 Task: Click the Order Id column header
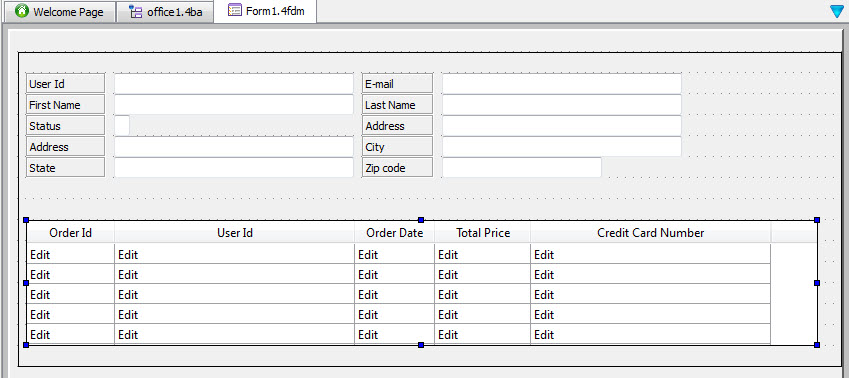[70, 233]
